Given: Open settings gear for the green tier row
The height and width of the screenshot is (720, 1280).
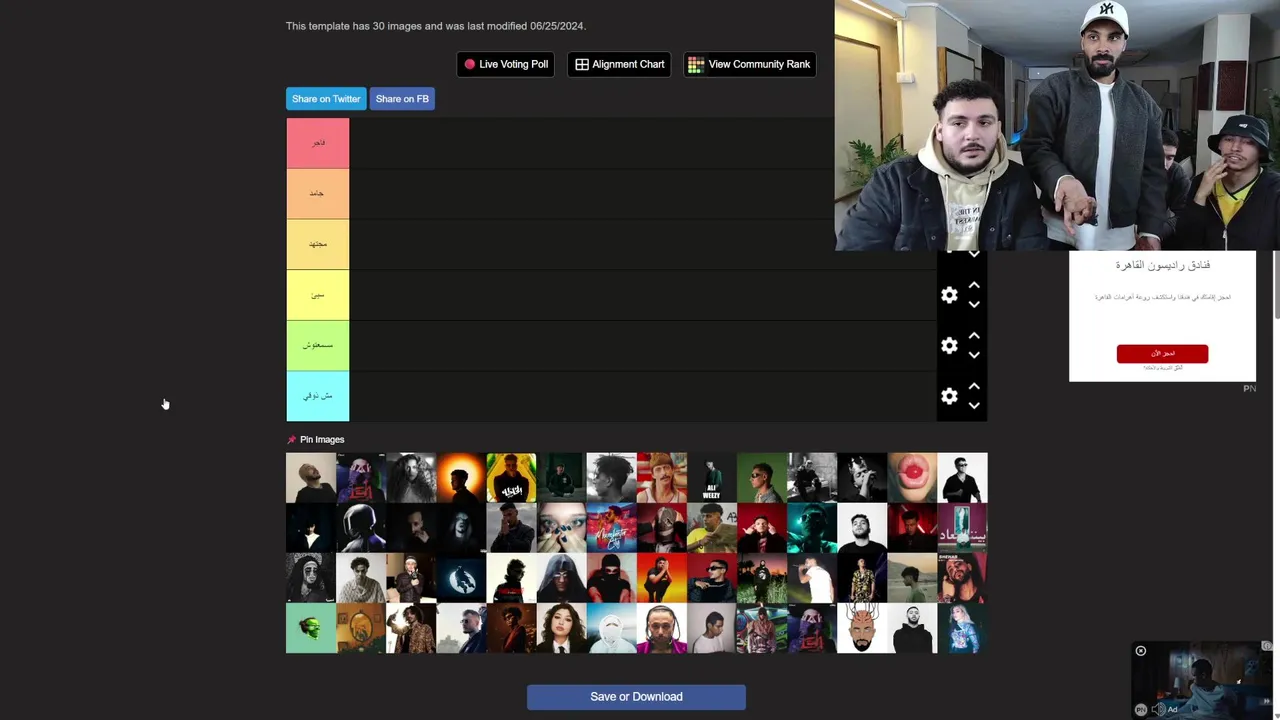Looking at the screenshot, I should pyautogui.click(x=949, y=345).
